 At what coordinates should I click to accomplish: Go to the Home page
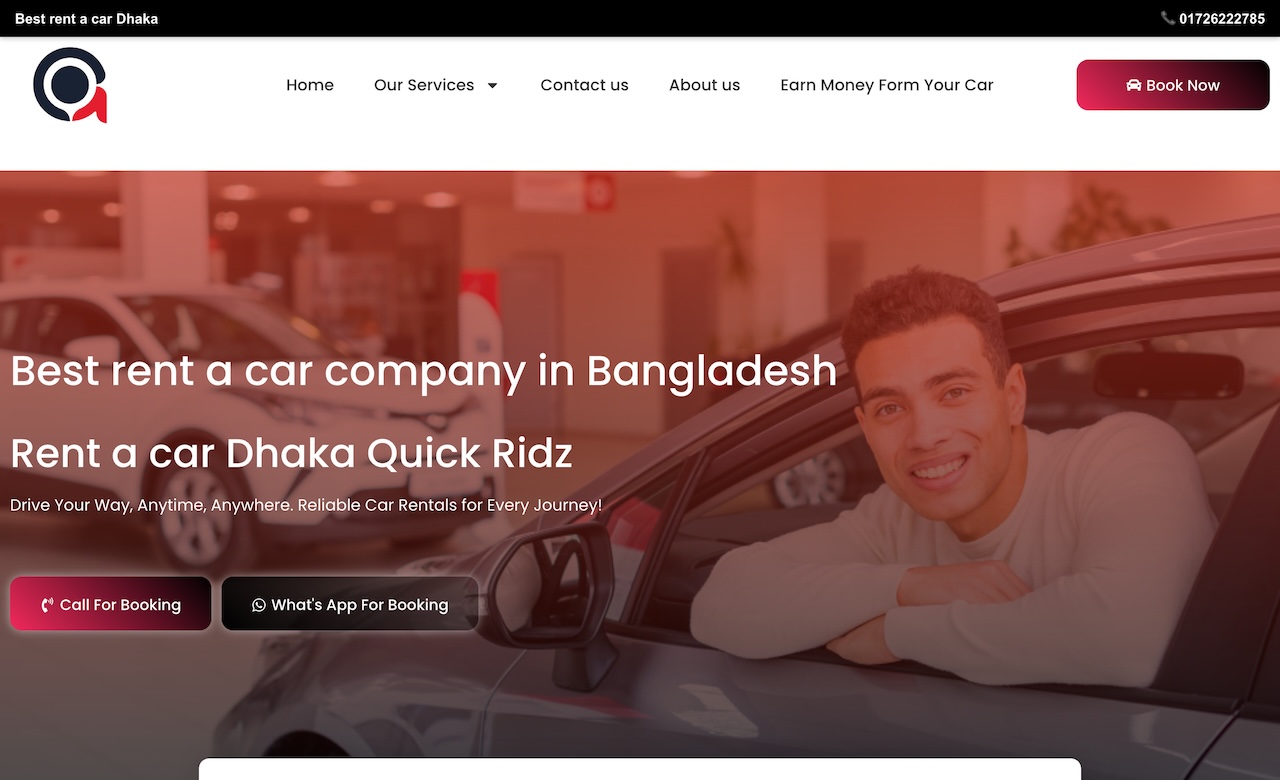(x=310, y=85)
